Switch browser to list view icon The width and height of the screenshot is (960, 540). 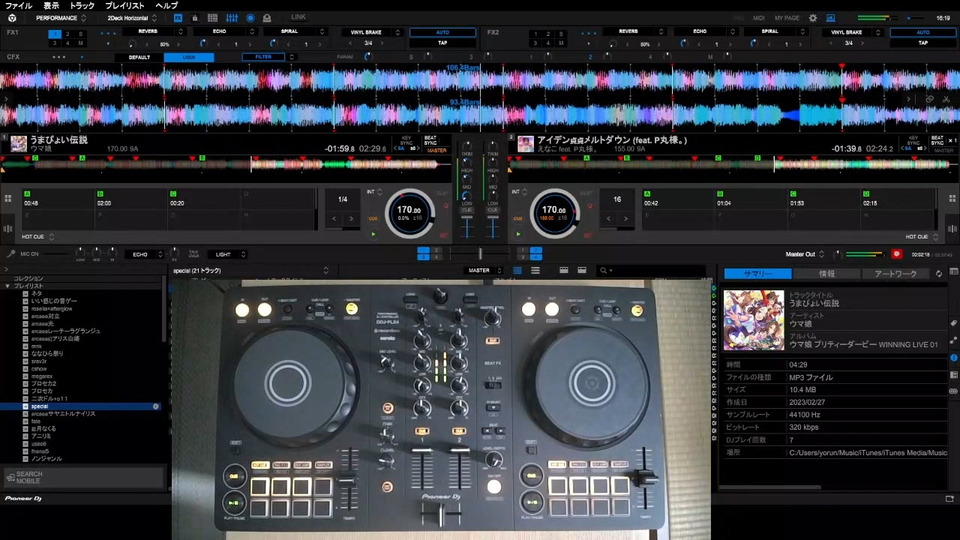coord(517,270)
